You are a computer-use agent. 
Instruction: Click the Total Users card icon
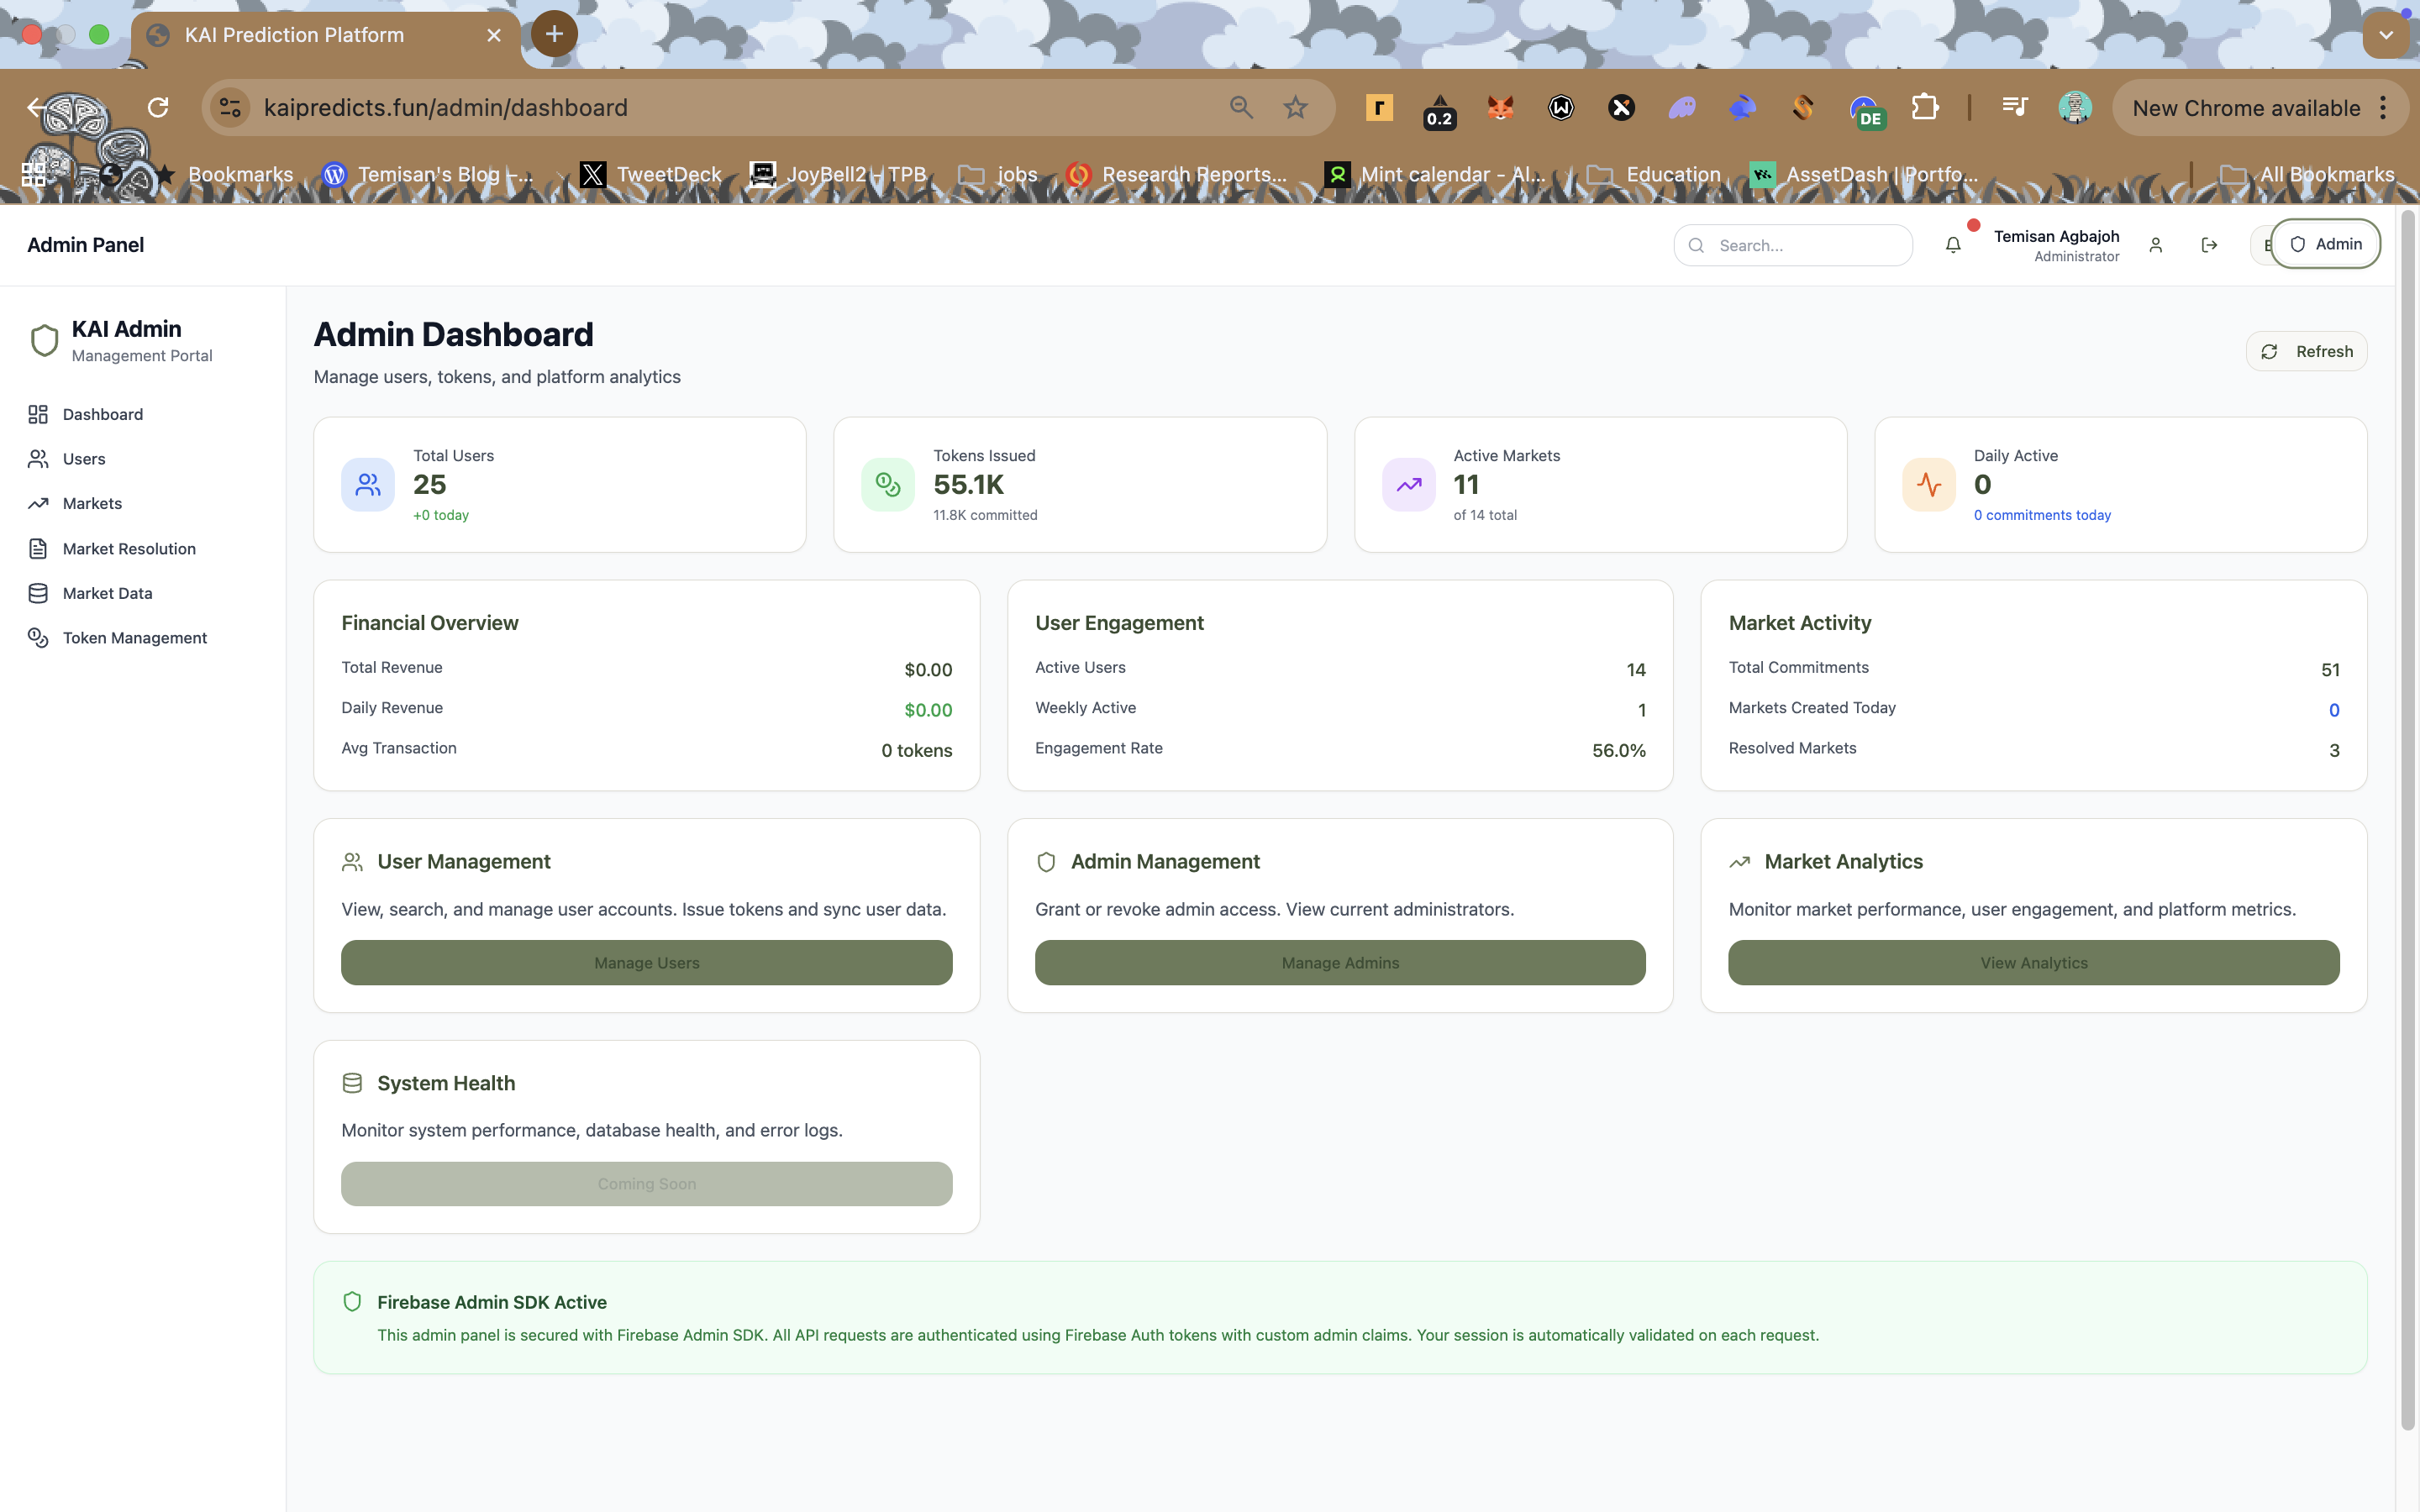point(368,485)
